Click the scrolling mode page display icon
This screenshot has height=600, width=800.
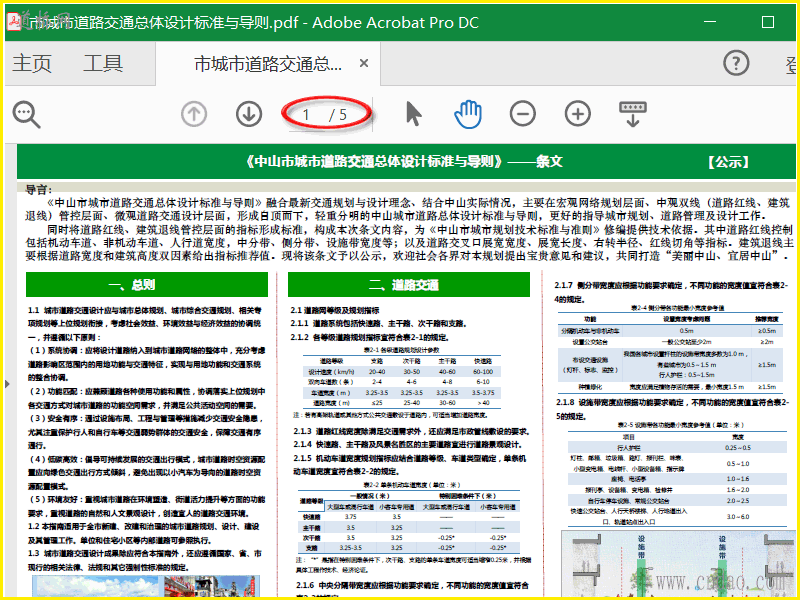[633, 114]
